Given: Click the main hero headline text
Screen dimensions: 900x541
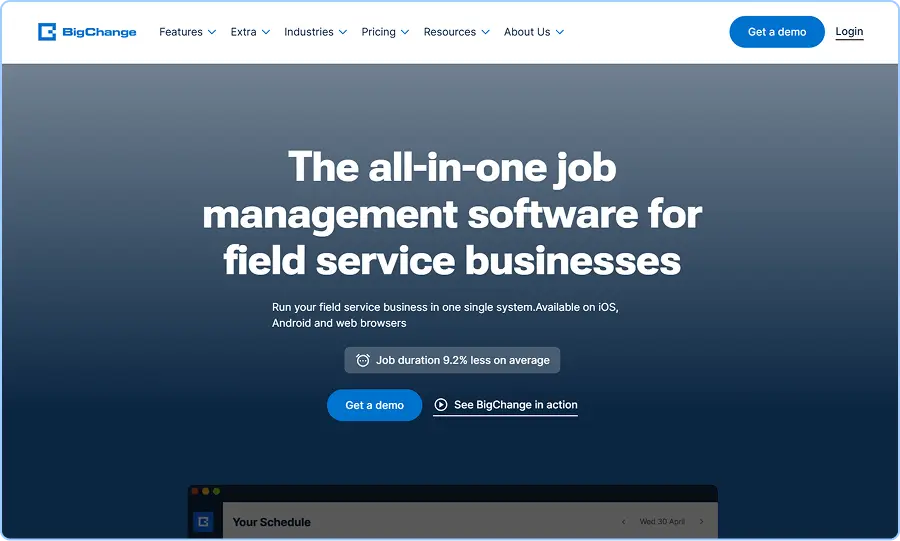Looking at the screenshot, I should (x=452, y=214).
